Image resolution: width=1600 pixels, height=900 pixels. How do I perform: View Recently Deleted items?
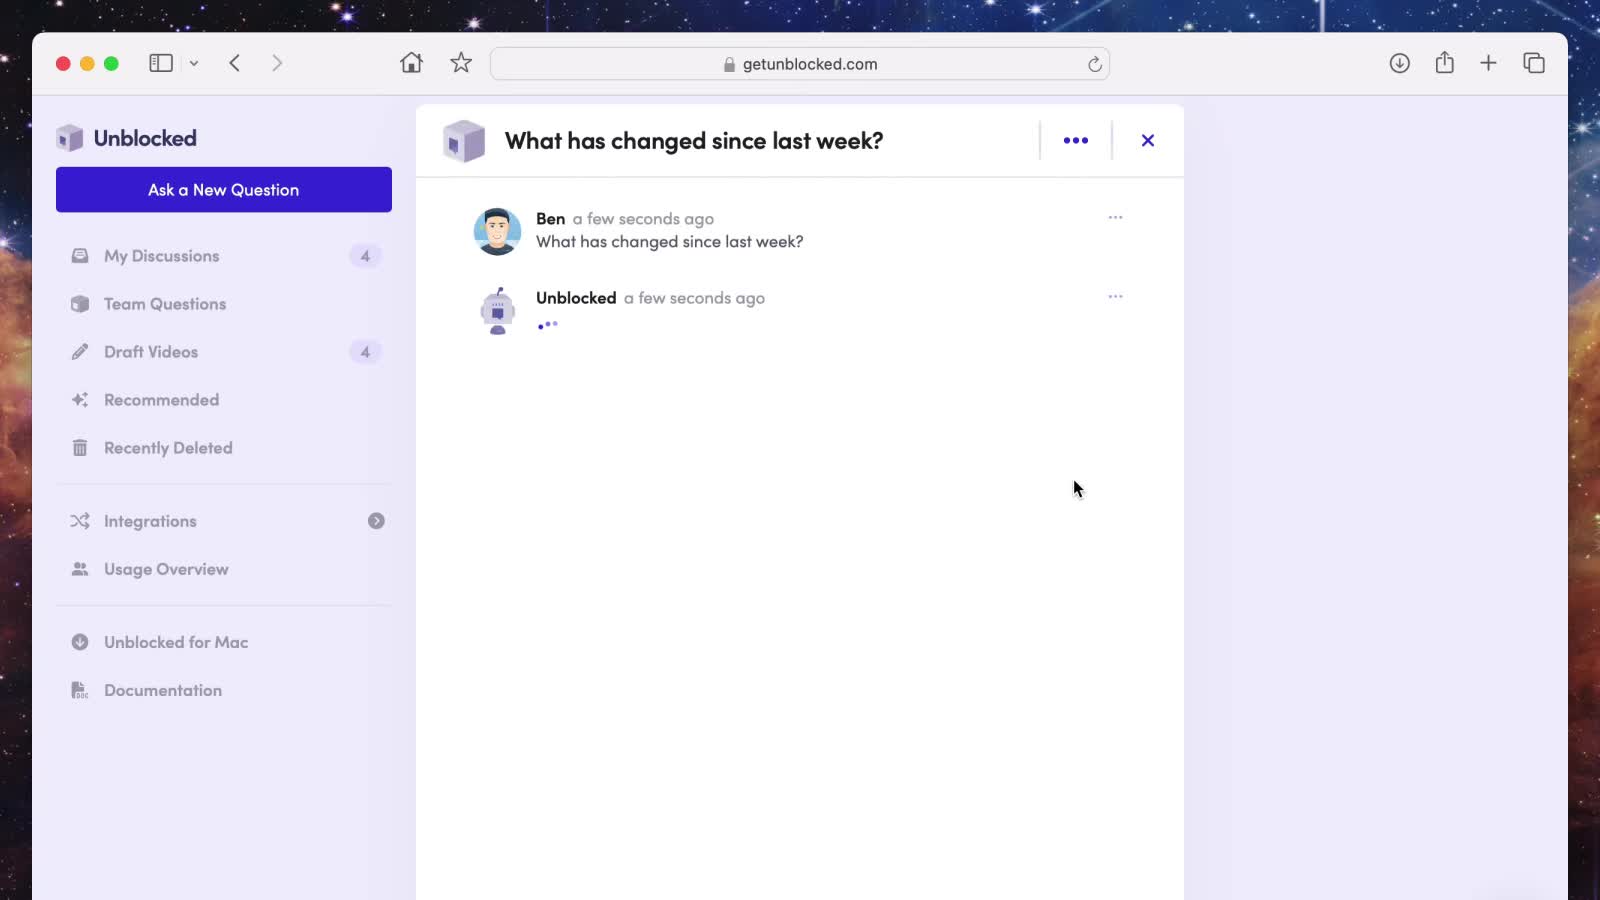[x=168, y=448]
